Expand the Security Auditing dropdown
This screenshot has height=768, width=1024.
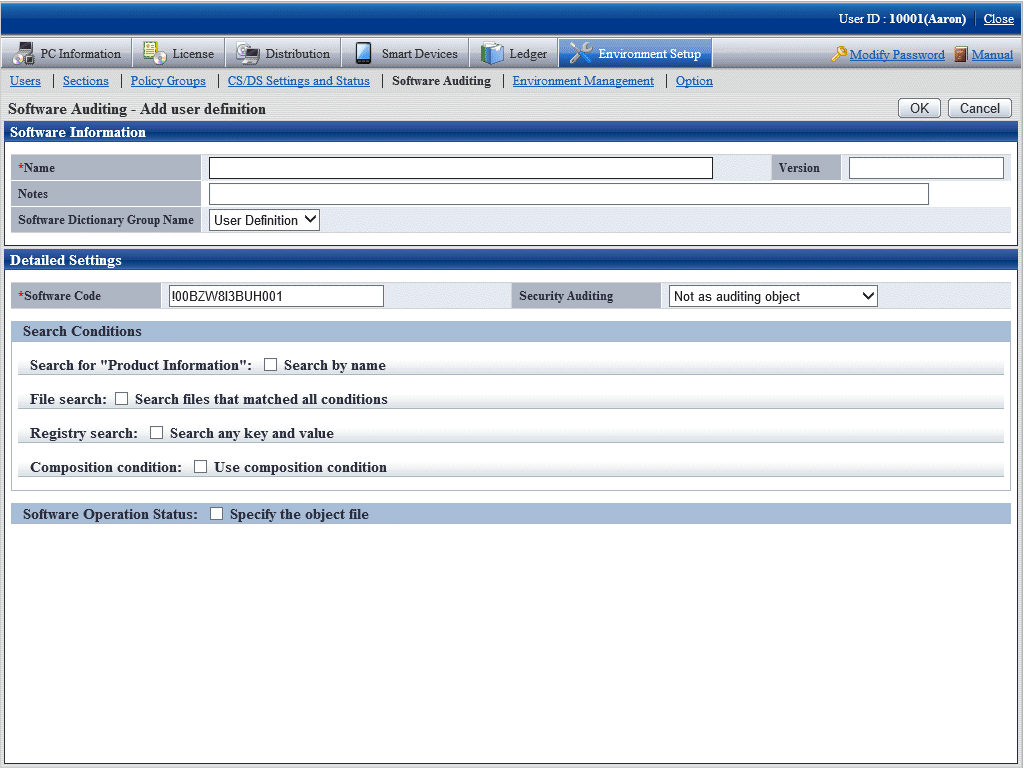point(773,296)
